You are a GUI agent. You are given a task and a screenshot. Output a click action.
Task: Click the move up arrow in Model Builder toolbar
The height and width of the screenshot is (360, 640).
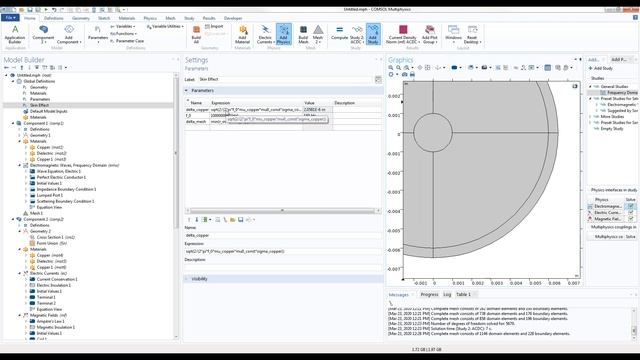pyautogui.click(x=22, y=68)
